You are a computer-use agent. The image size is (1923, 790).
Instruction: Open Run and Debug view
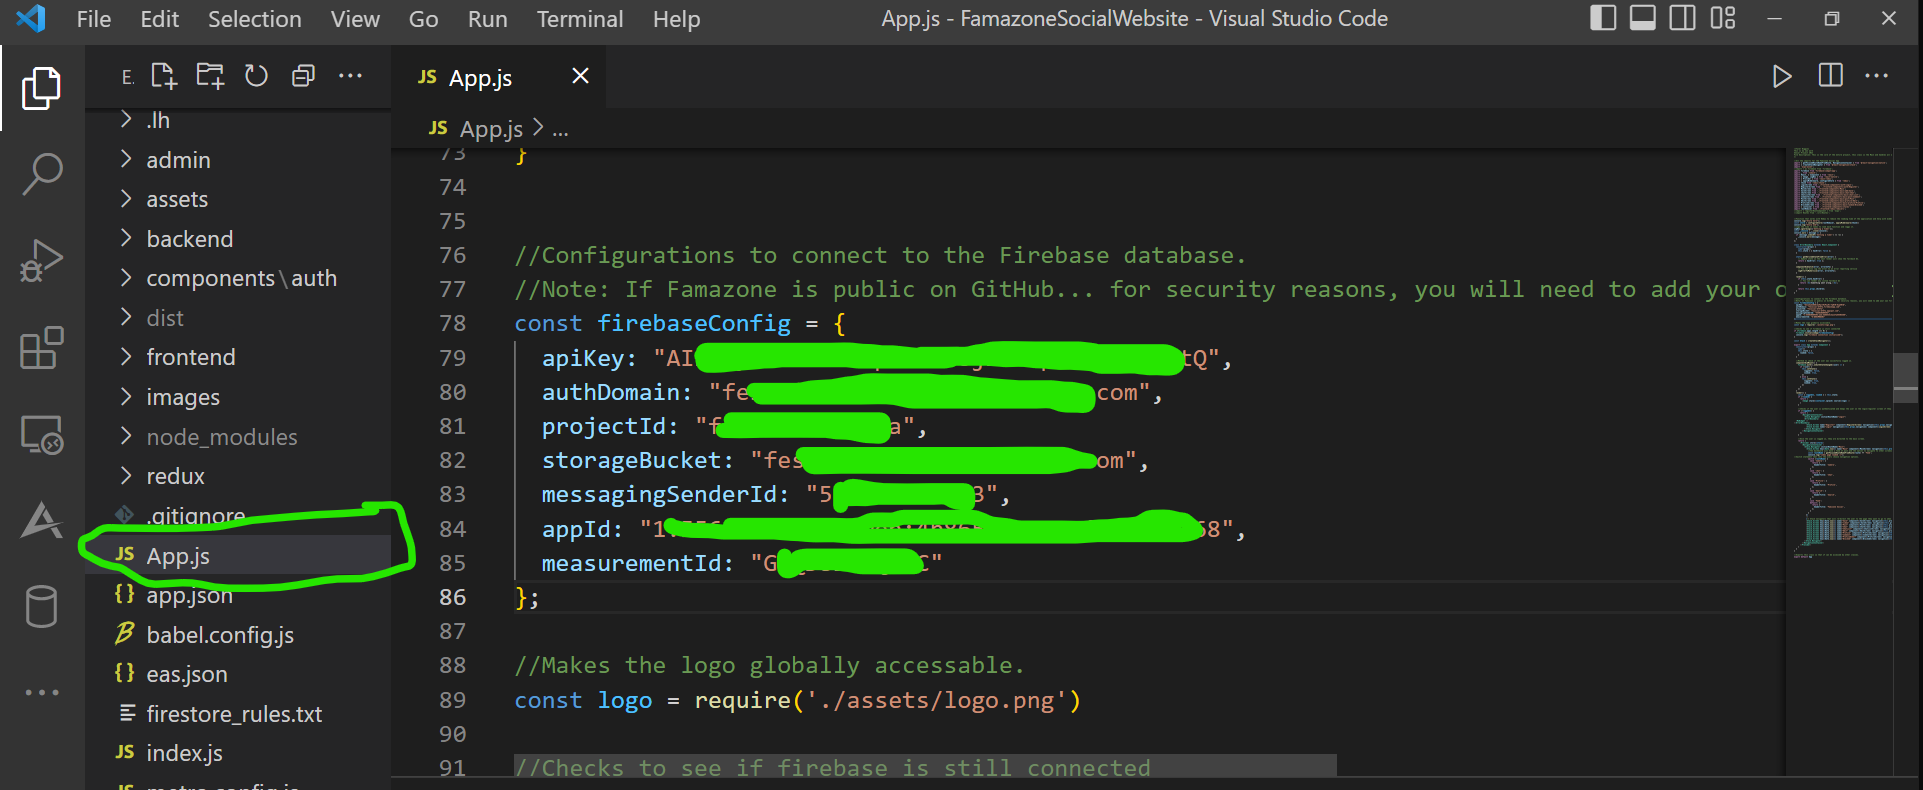tap(42, 261)
